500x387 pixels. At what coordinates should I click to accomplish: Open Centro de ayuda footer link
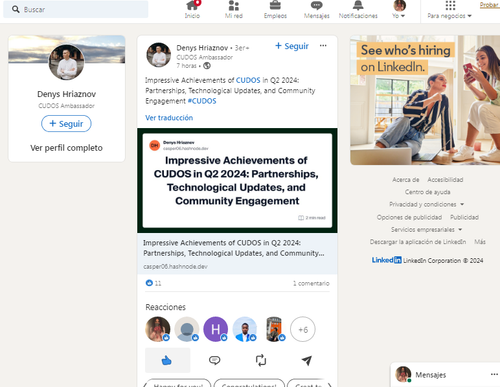[x=427, y=192]
